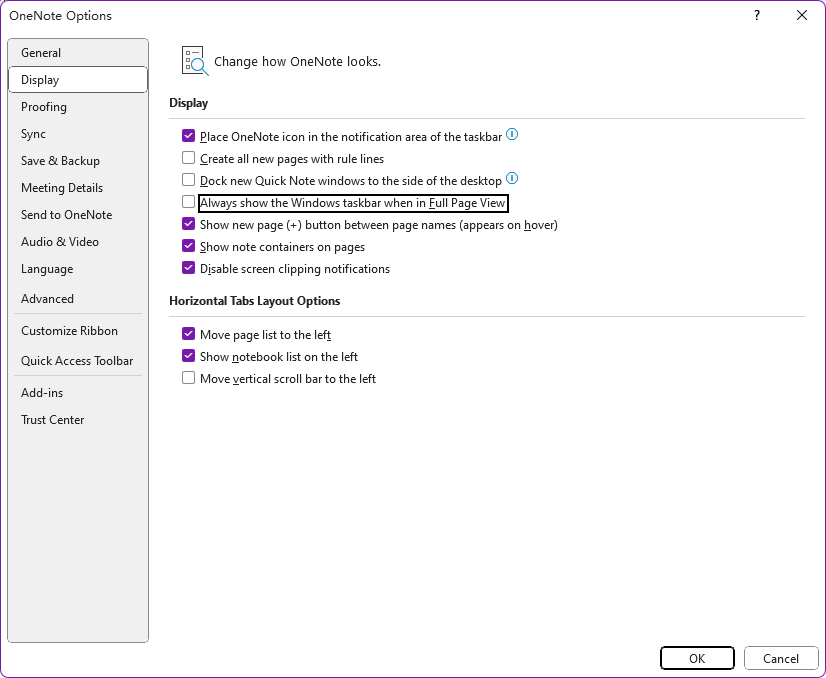
Task: Open the Proofing options category
Action: pyautogui.click(x=78, y=107)
